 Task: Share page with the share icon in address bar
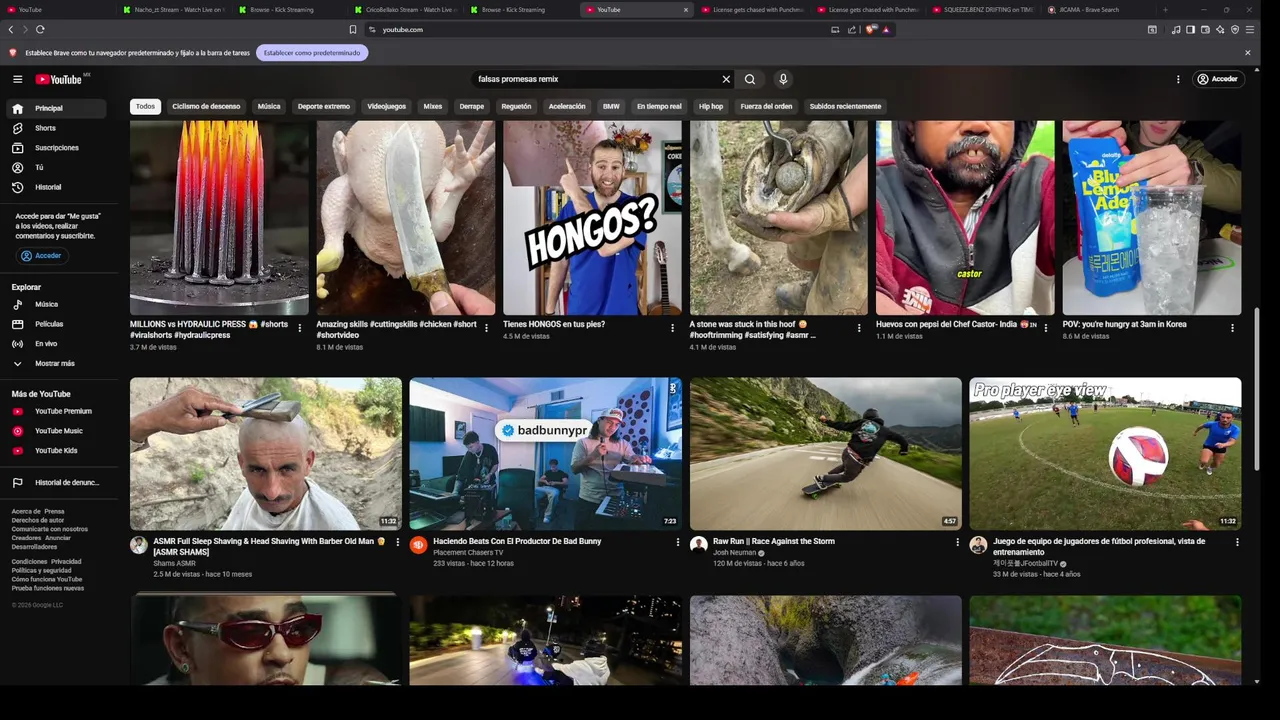click(x=852, y=29)
